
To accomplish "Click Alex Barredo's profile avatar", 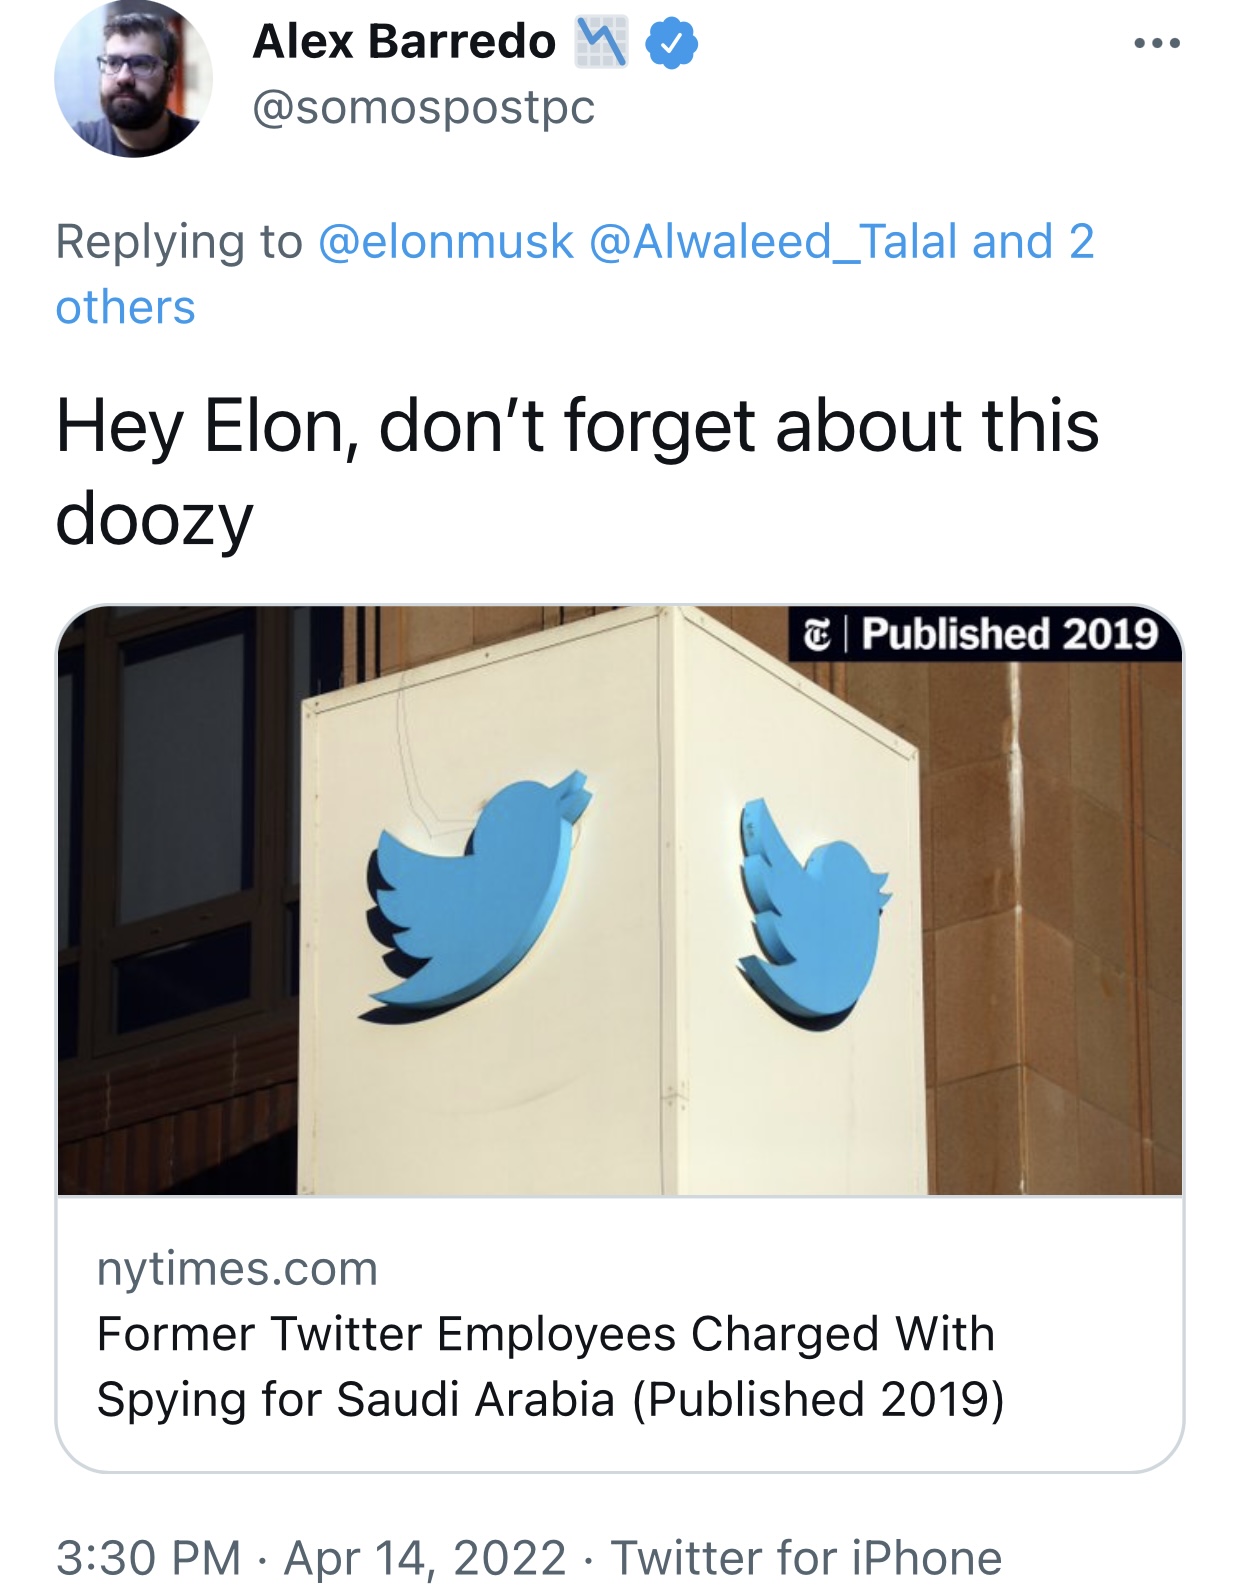I will 133,78.
